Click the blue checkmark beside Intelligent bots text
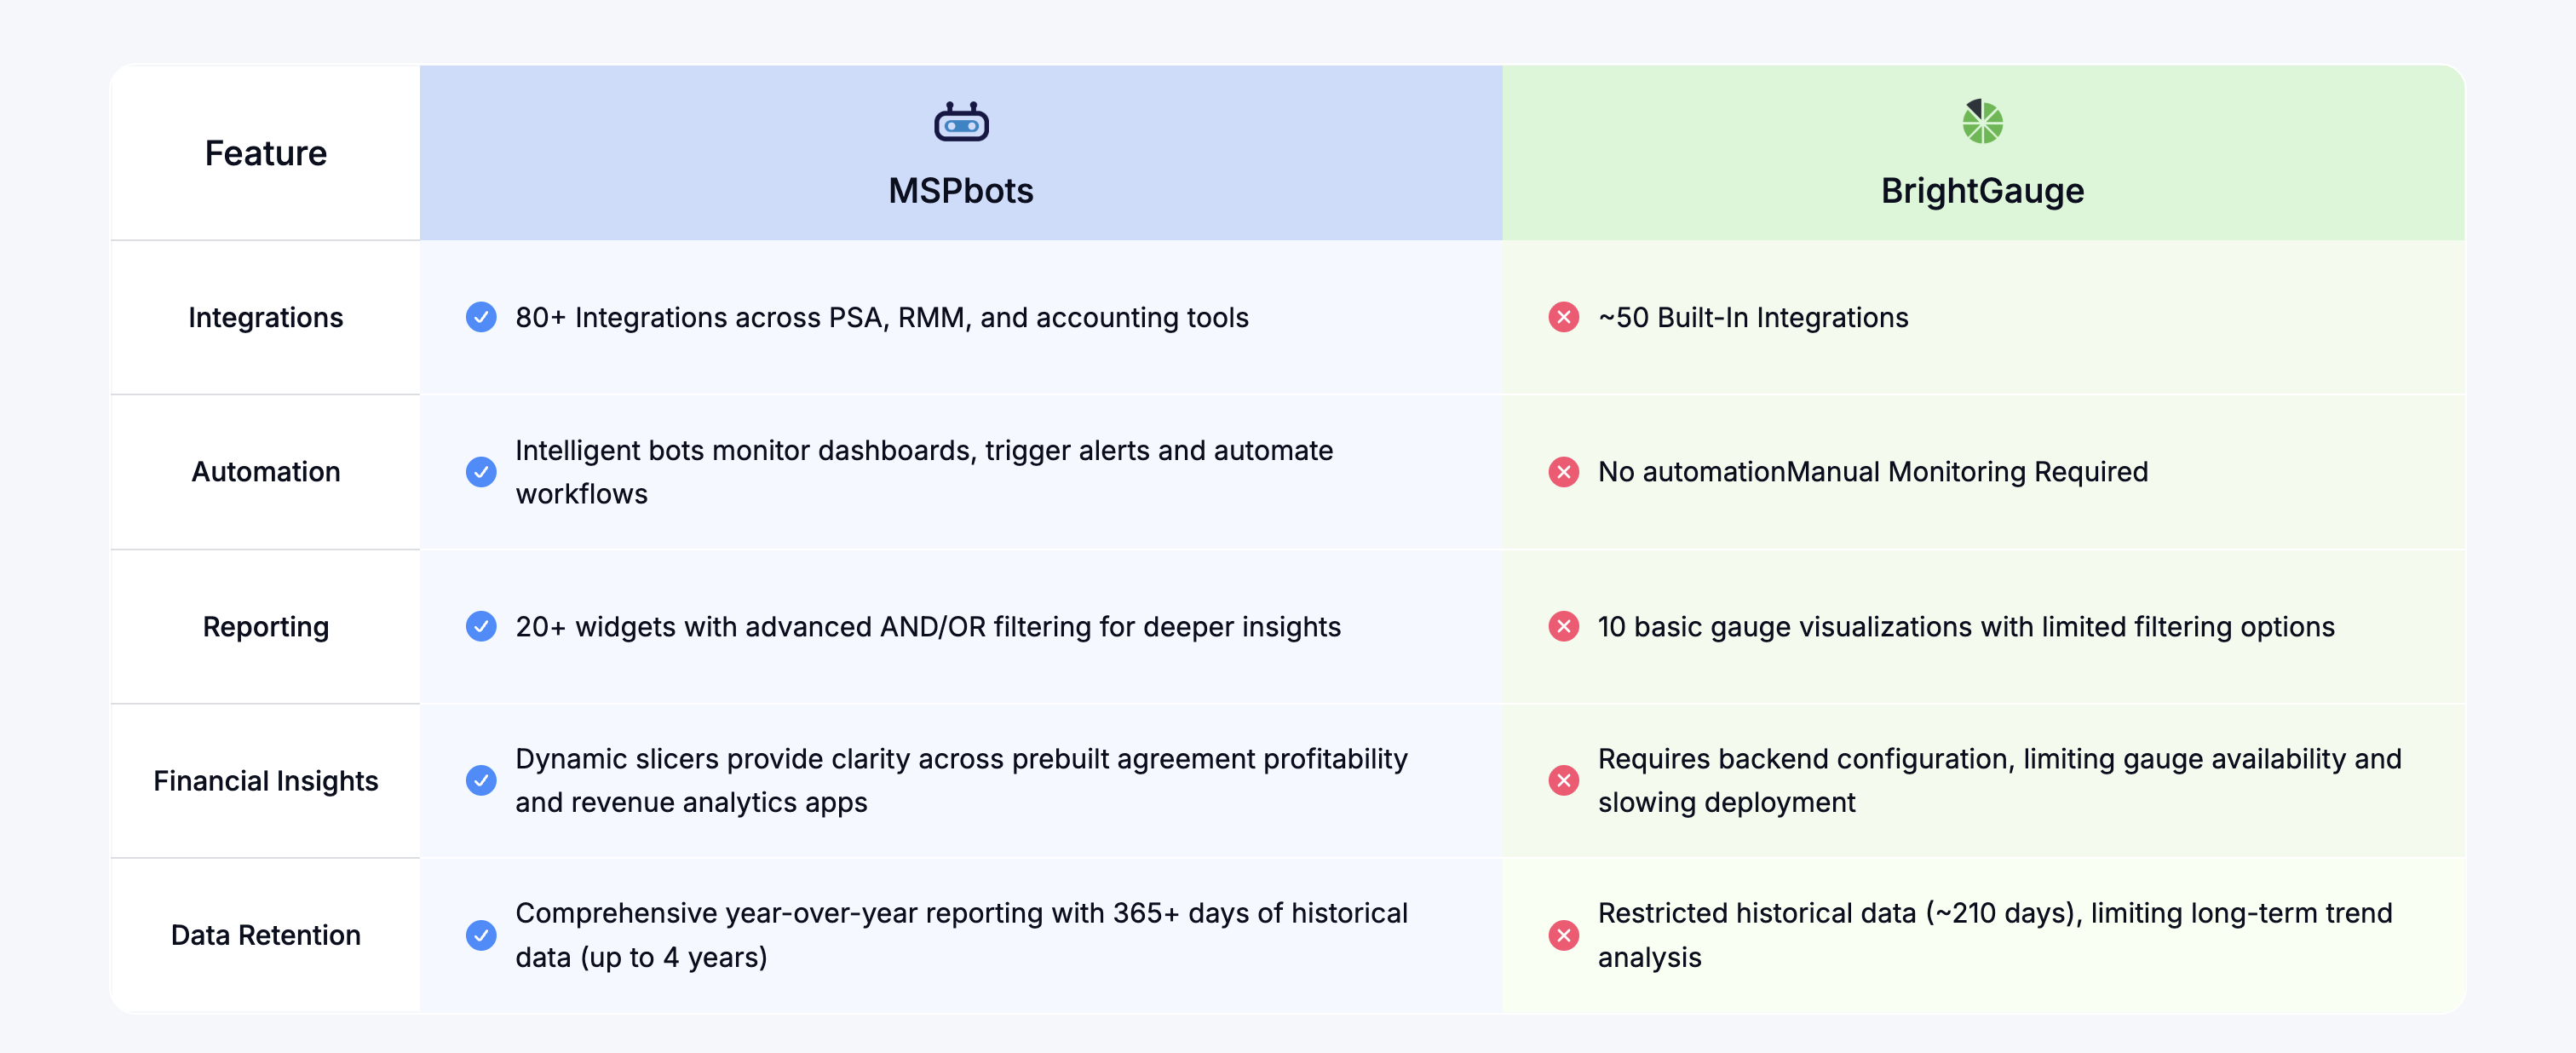 coord(481,472)
